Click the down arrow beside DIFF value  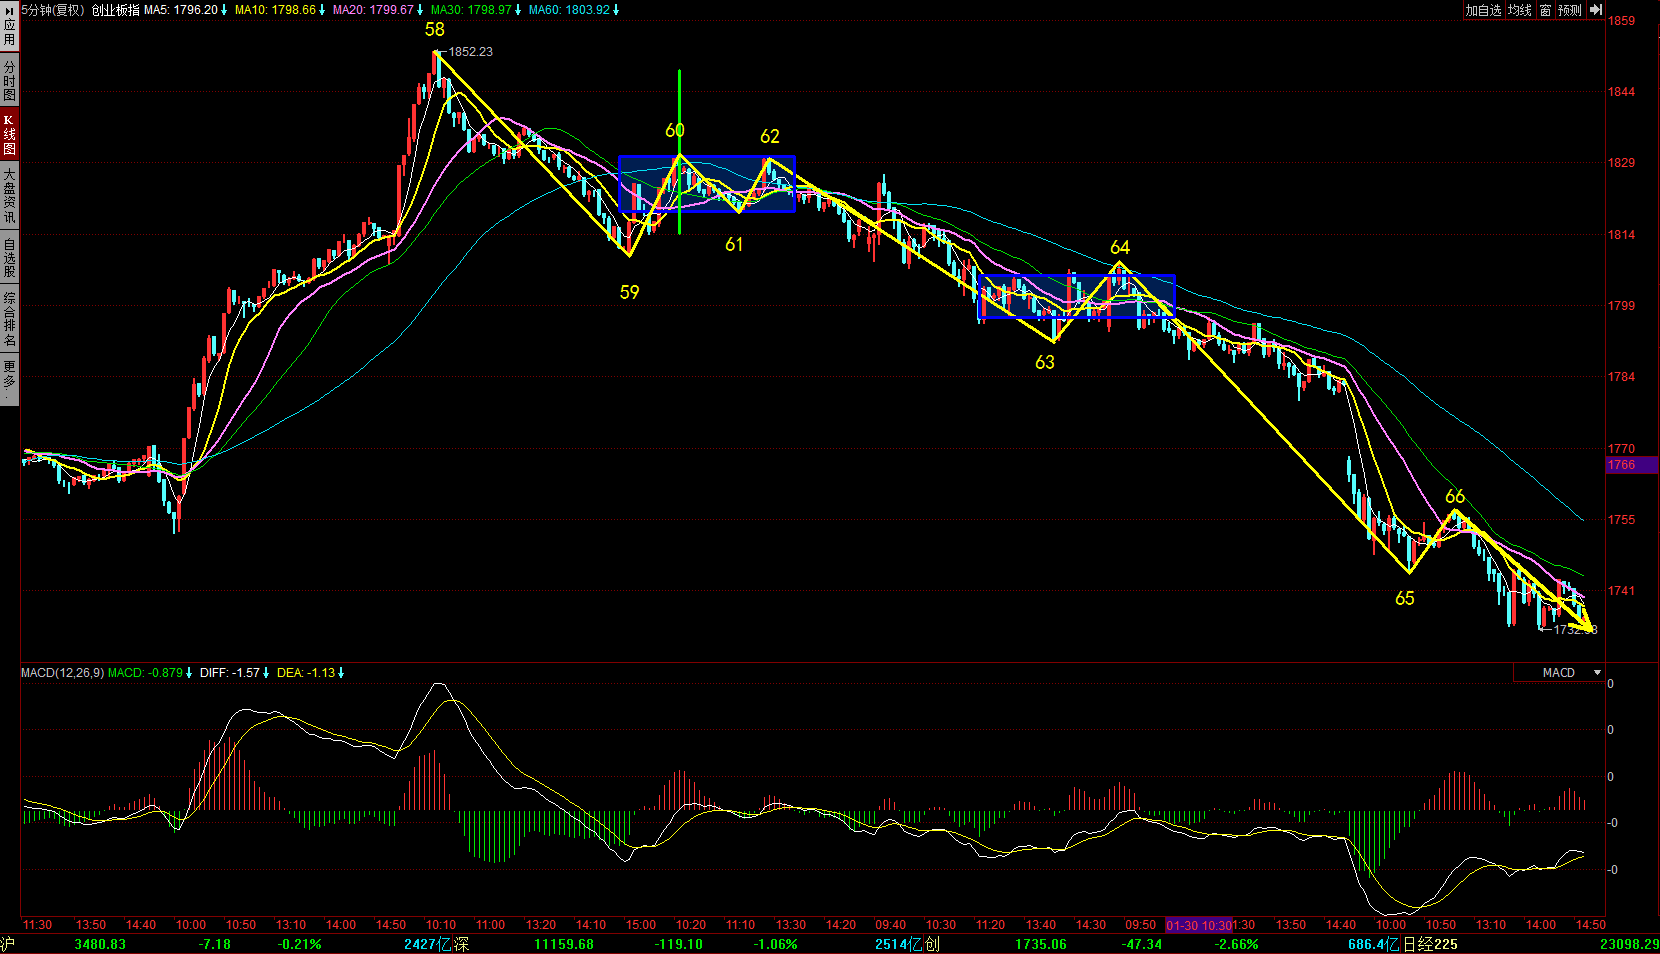266,673
